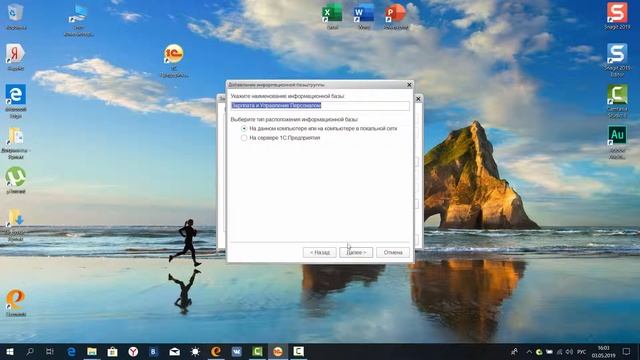Open the Yandex shortcut on the desktop

pyautogui.click(x=16, y=57)
